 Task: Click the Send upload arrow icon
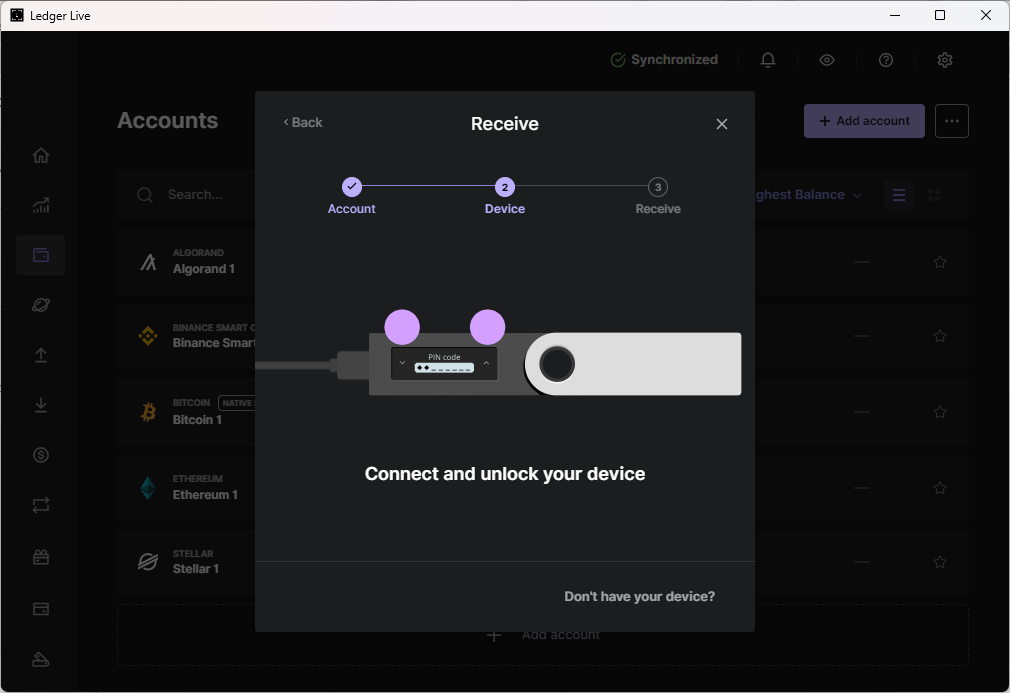click(x=41, y=355)
